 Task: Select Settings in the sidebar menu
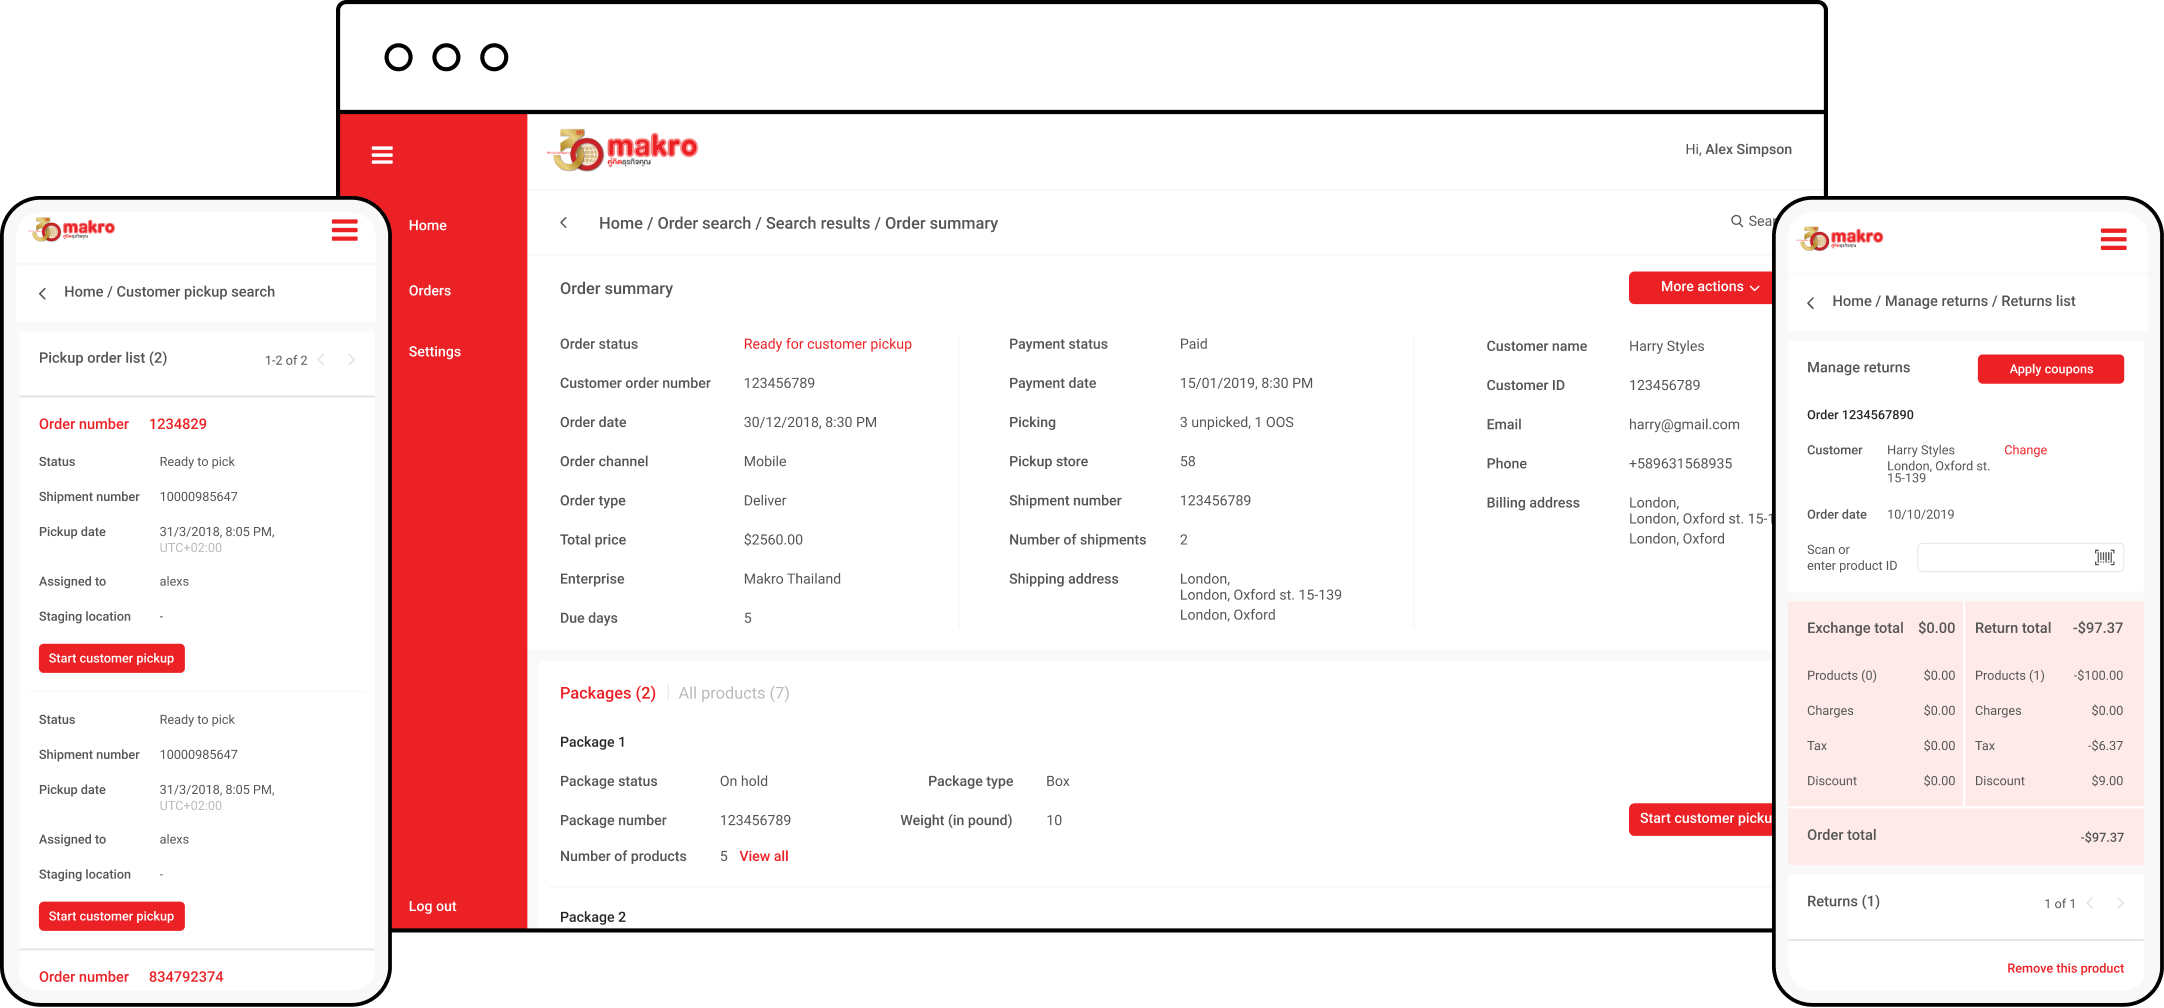pos(434,351)
